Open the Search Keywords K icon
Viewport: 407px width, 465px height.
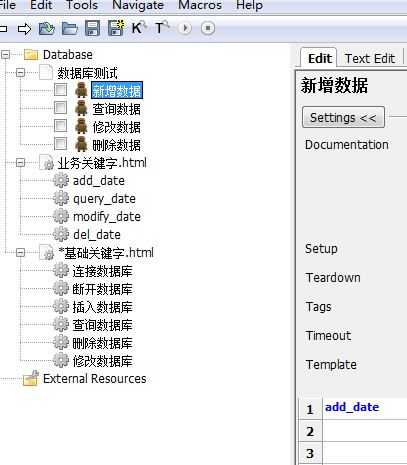[138, 28]
